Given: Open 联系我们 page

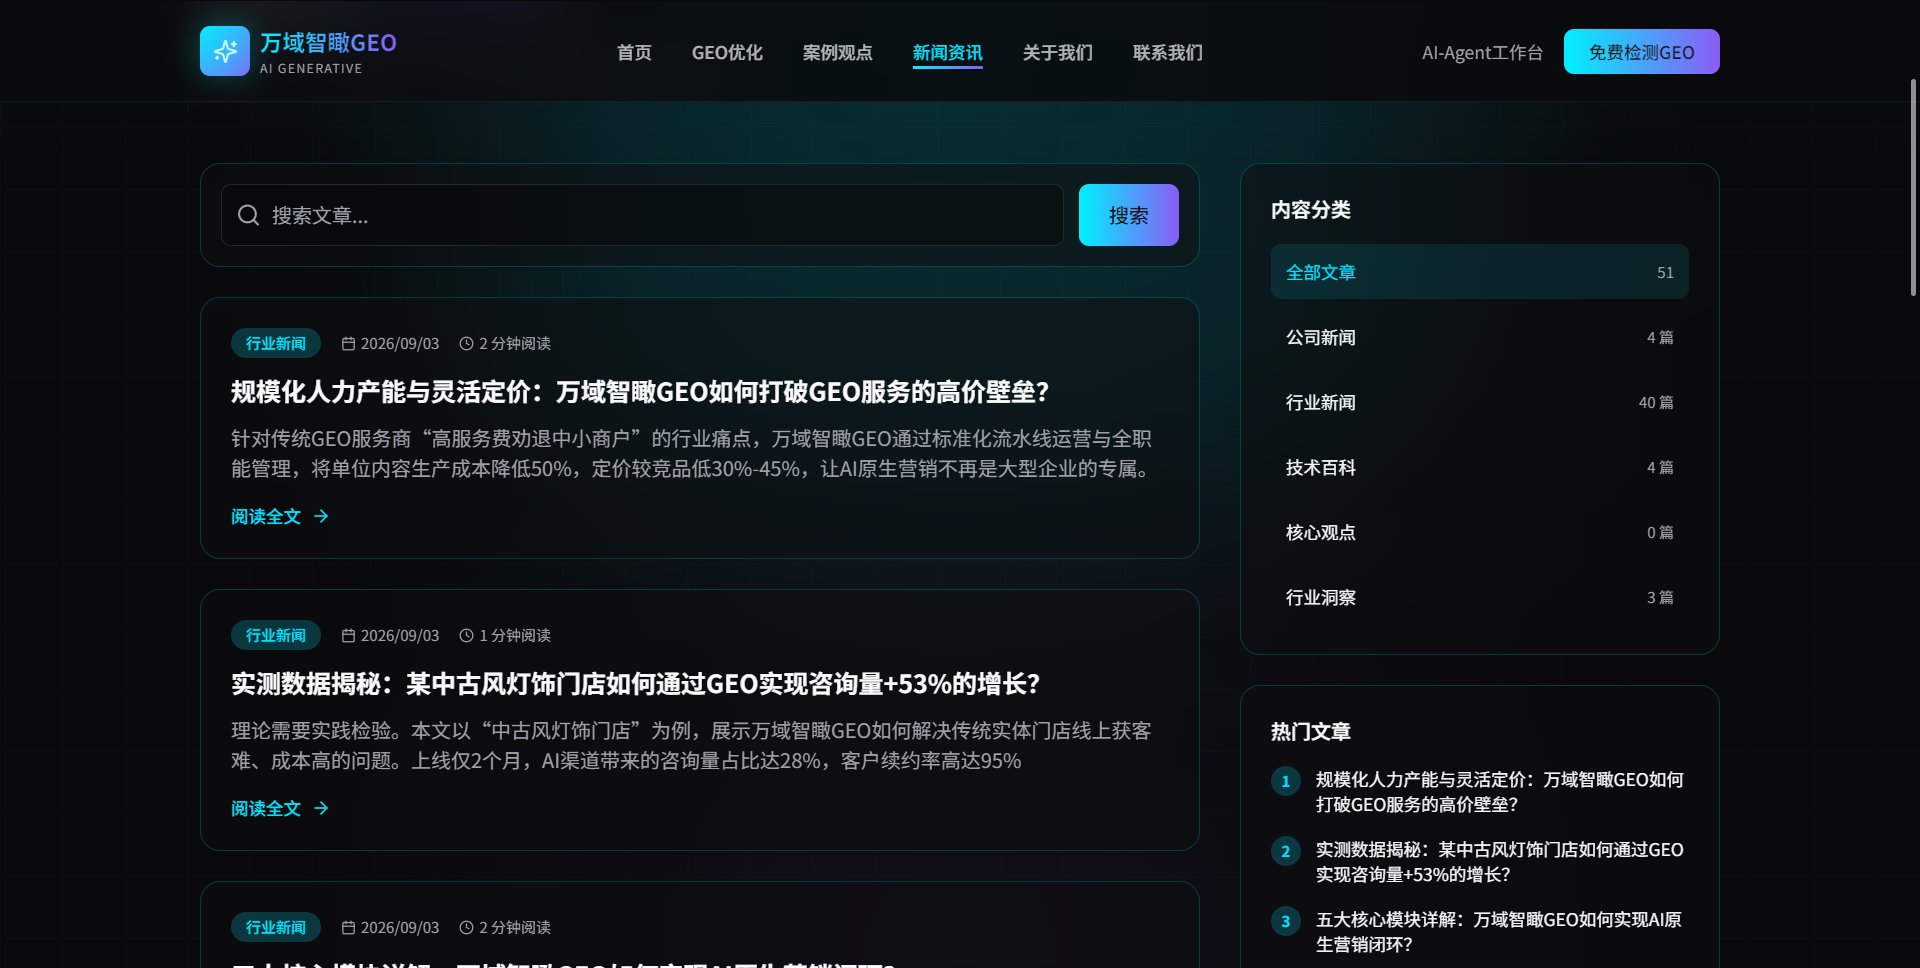Looking at the screenshot, I should [x=1167, y=52].
